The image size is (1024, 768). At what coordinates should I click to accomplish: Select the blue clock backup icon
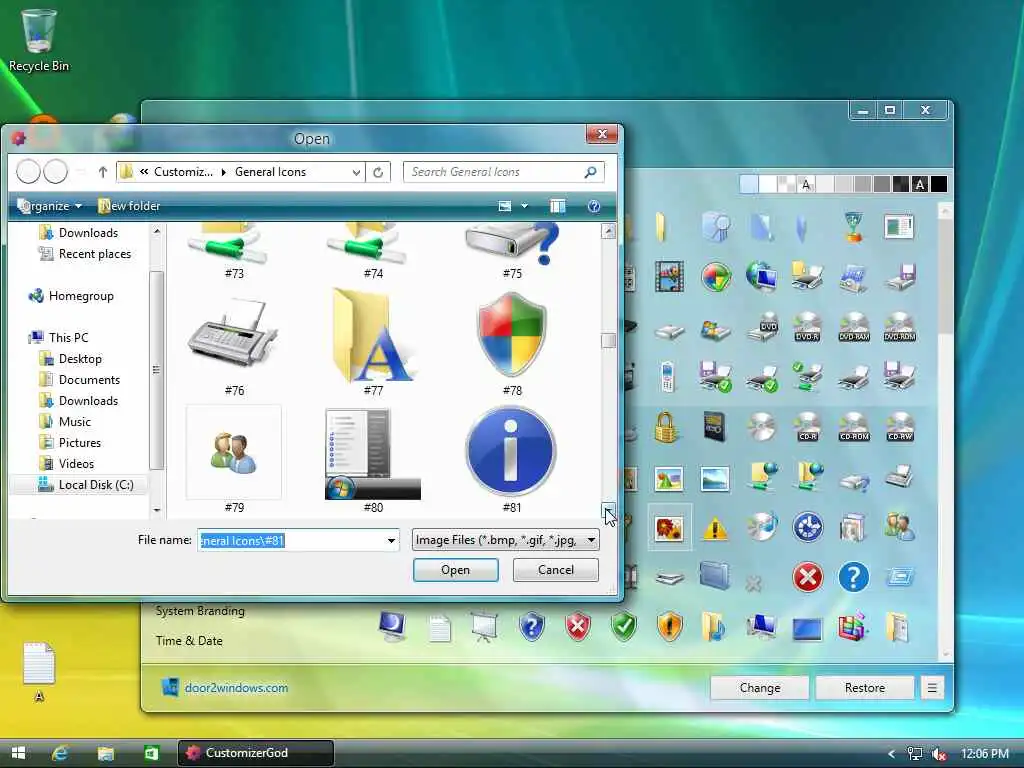808,528
